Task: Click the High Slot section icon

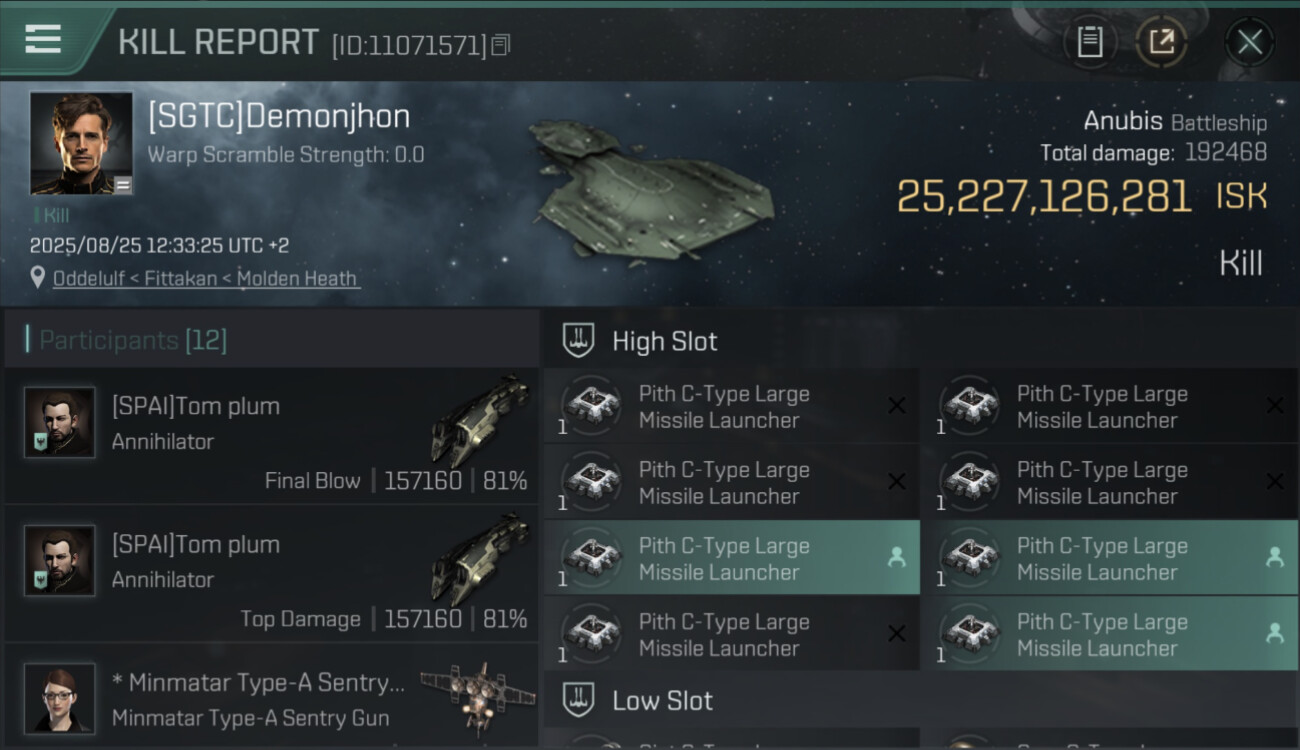Action: [x=578, y=341]
